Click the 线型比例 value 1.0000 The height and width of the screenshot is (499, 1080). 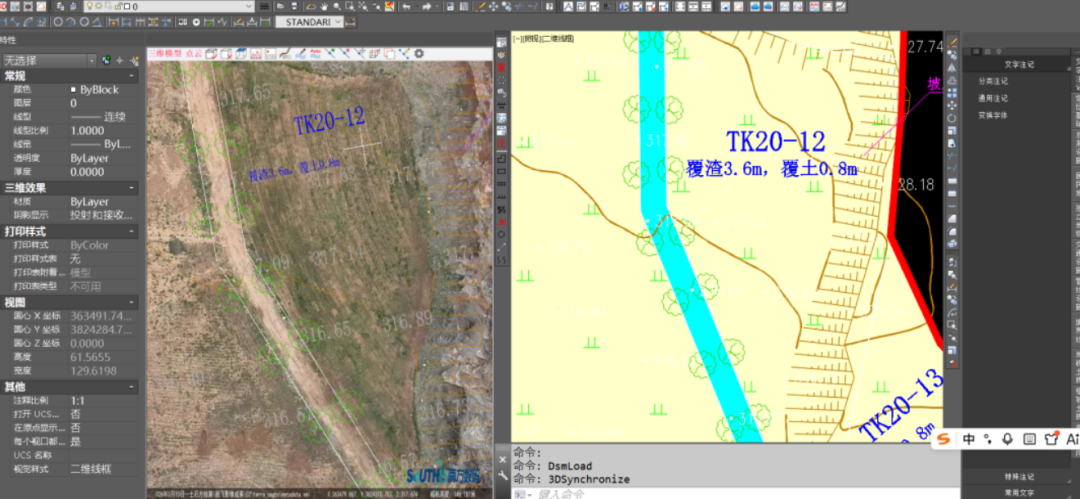coord(87,130)
